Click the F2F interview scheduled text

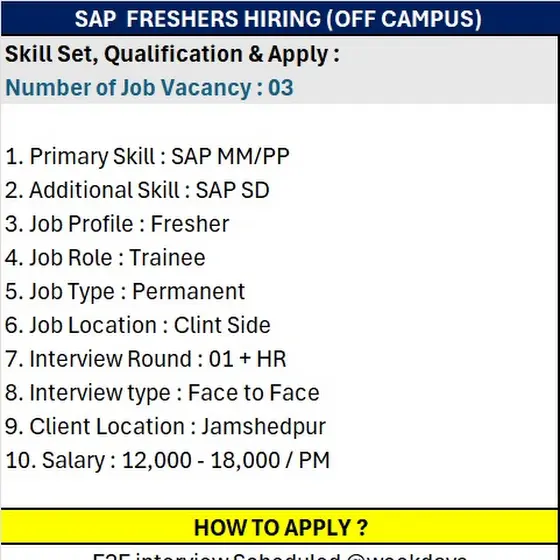click(x=280, y=556)
